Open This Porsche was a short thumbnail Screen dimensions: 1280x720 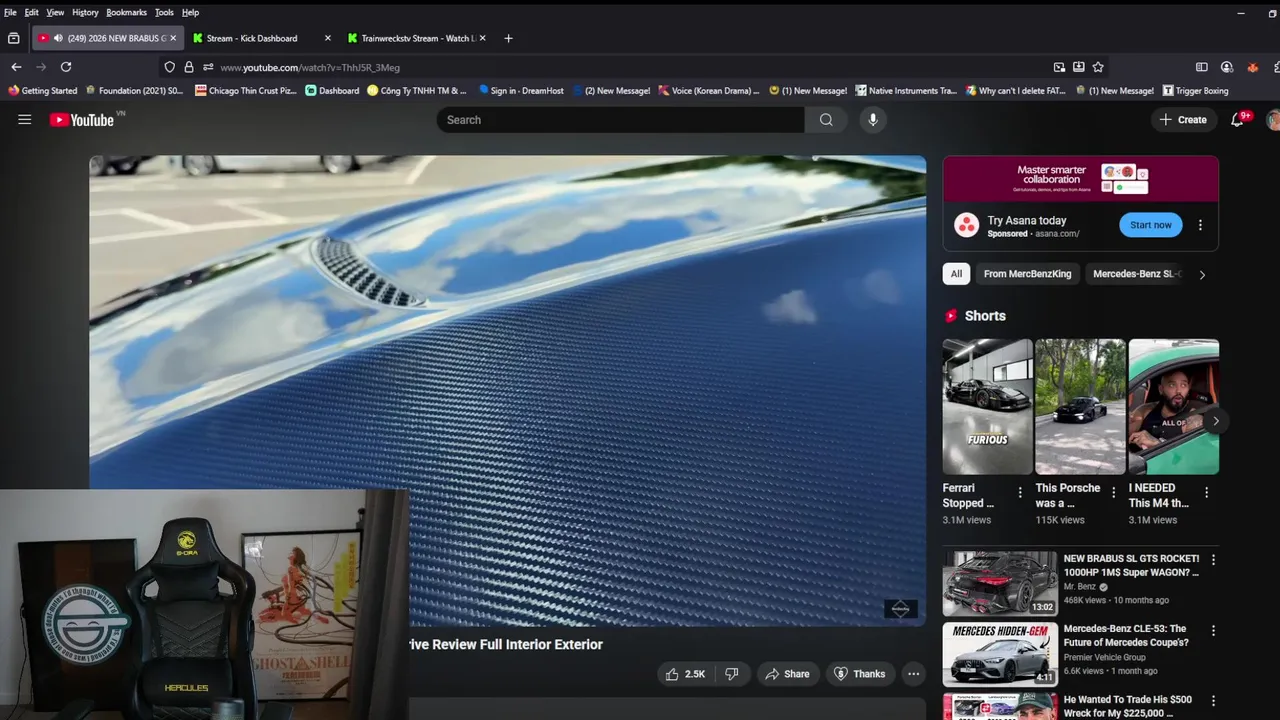pyautogui.click(x=1080, y=406)
